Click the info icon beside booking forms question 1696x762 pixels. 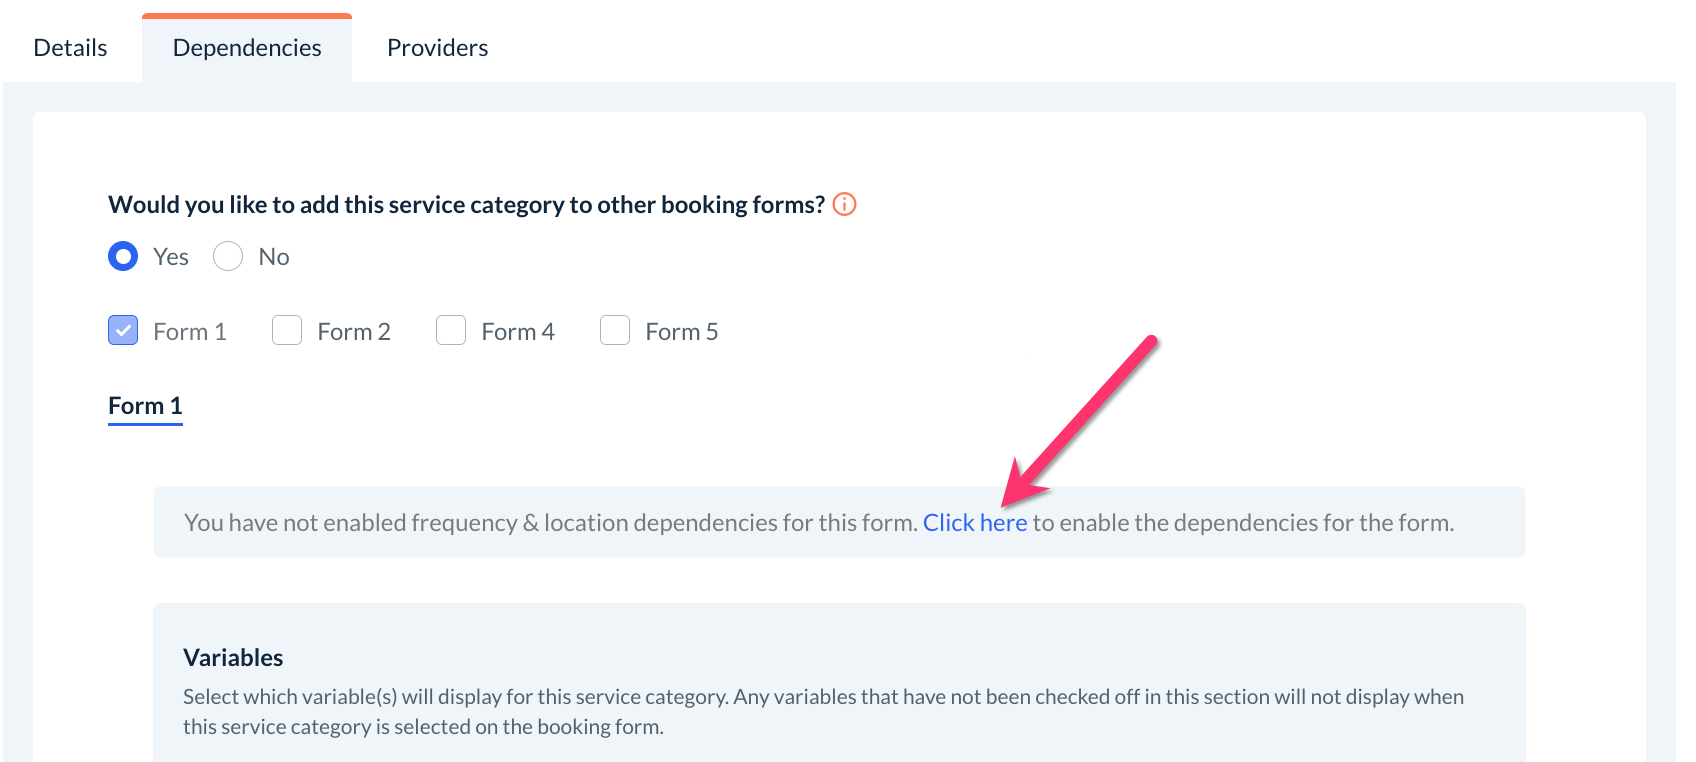coord(844,204)
